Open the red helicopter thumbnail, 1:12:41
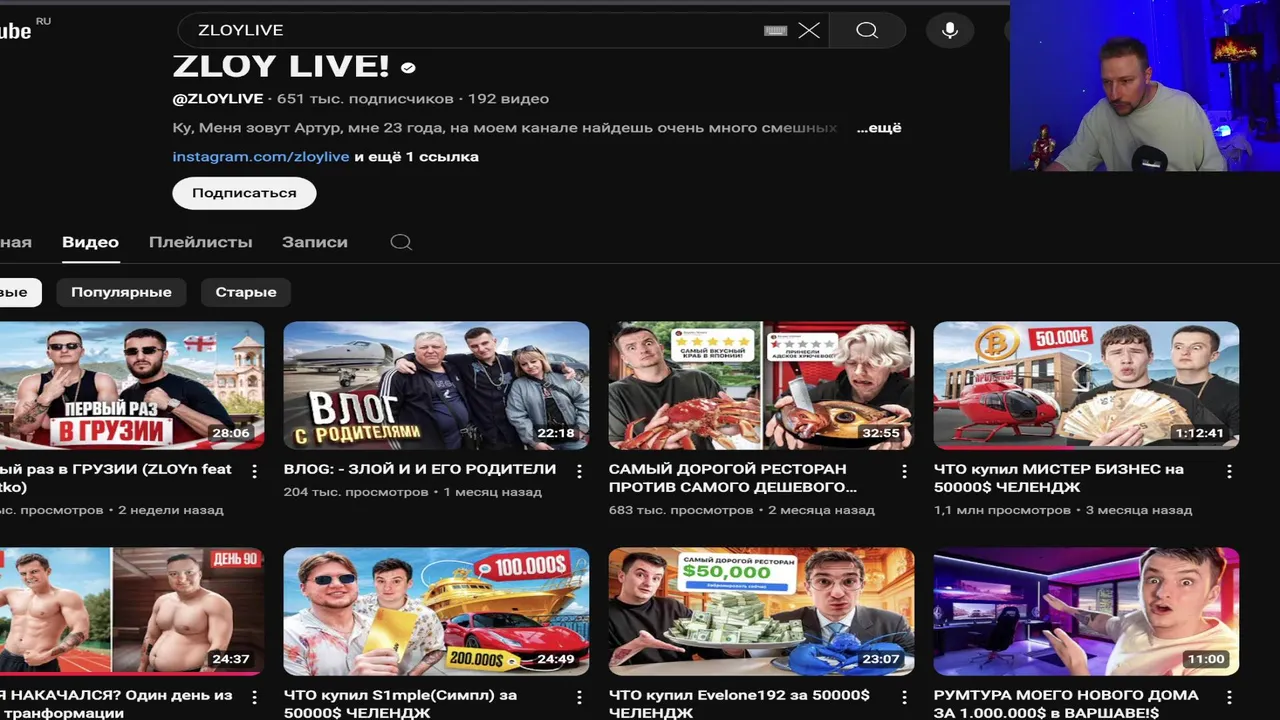Screen dimensions: 1280x720 [1086, 385]
